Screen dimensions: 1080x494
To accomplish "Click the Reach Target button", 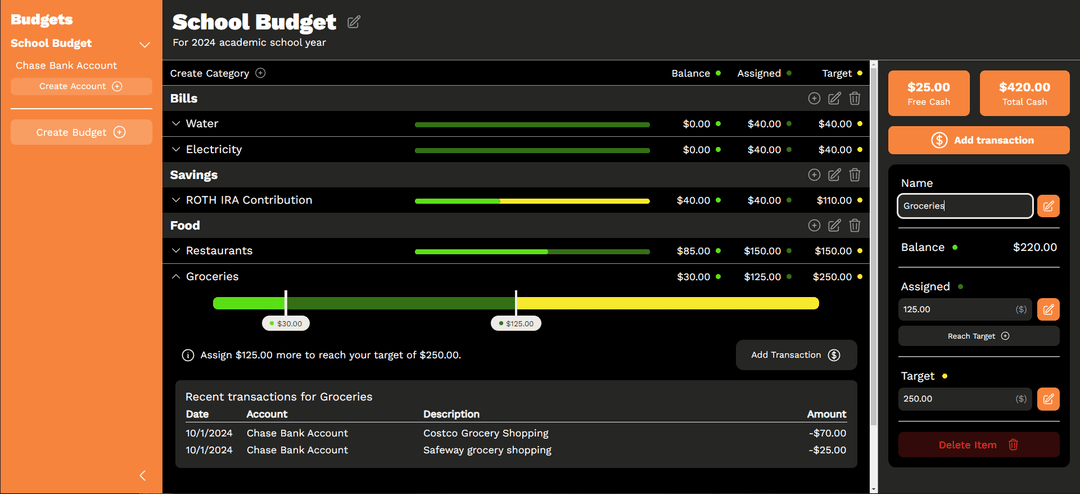I will click(x=978, y=336).
